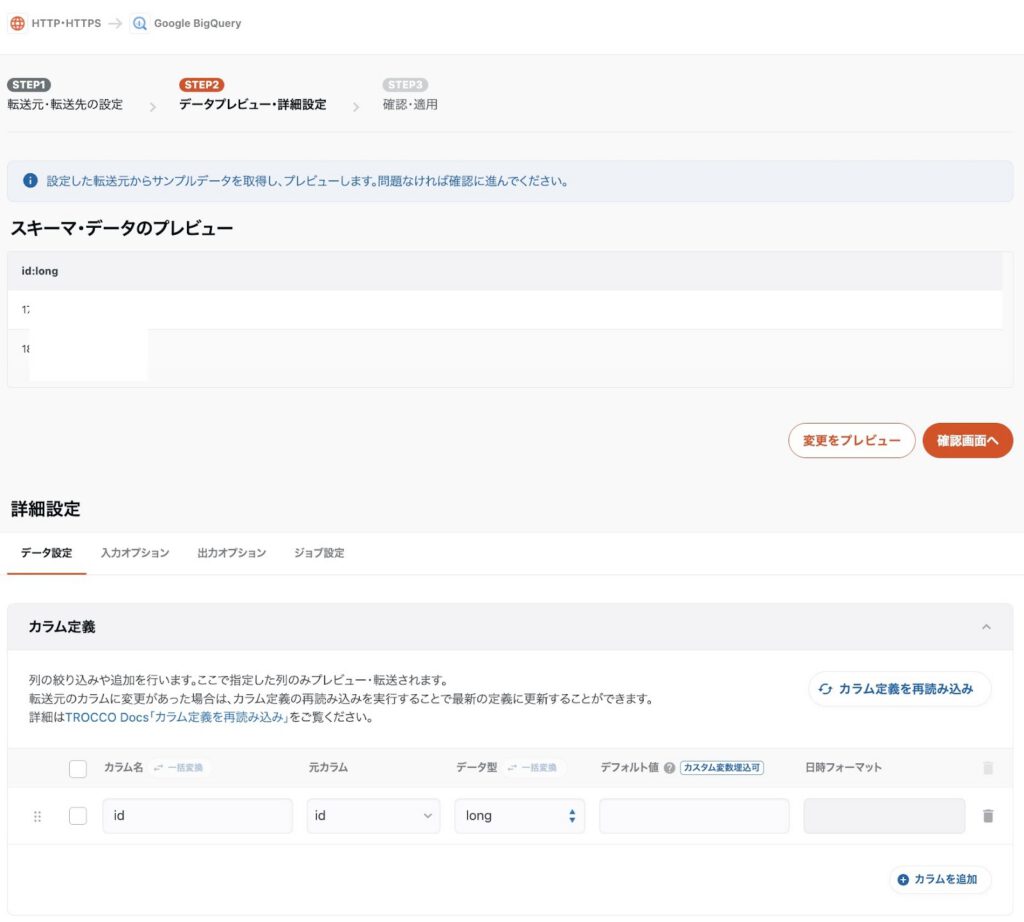Click the help icon next to デフォルト値
This screenshot has width=1024, height=922.
coord(669,768)
